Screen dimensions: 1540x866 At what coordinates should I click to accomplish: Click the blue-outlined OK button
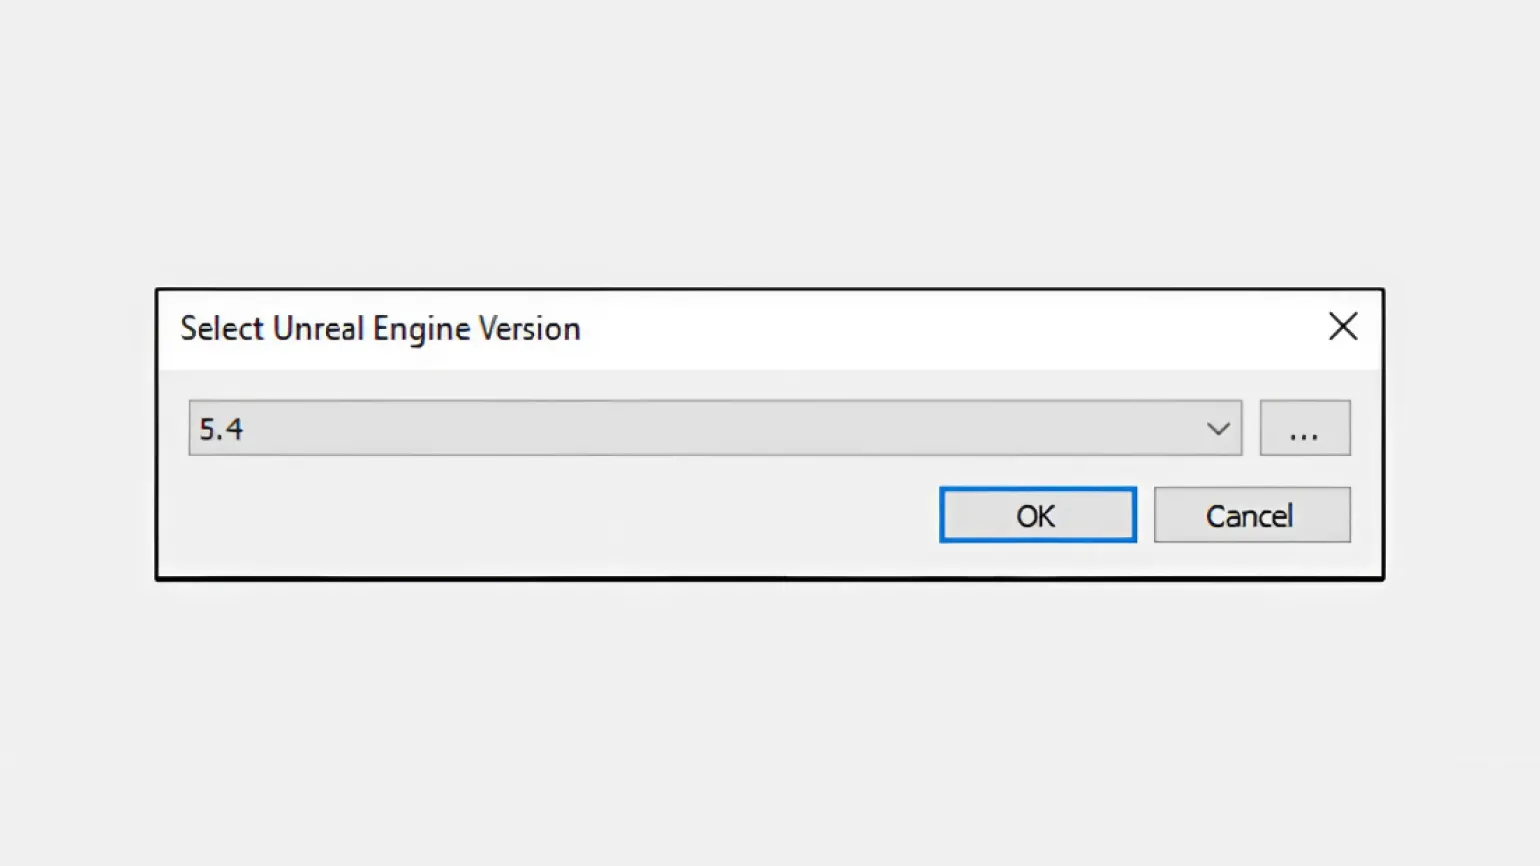[1037, 515]
